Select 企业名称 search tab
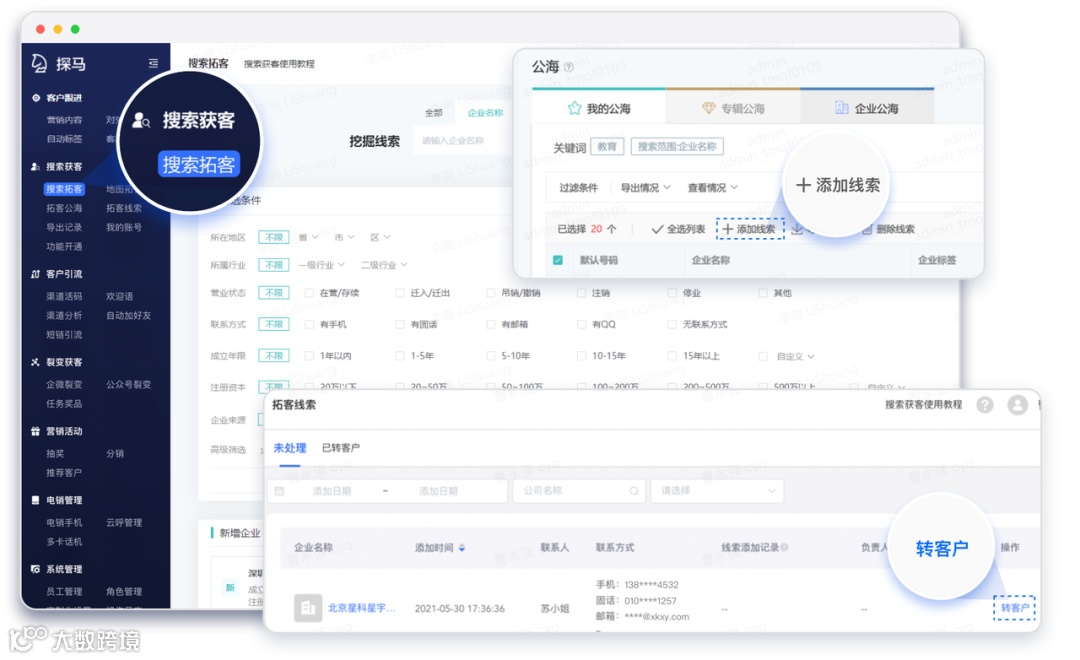The width and height of the screenshot is (1080, 660). [486, 113]
